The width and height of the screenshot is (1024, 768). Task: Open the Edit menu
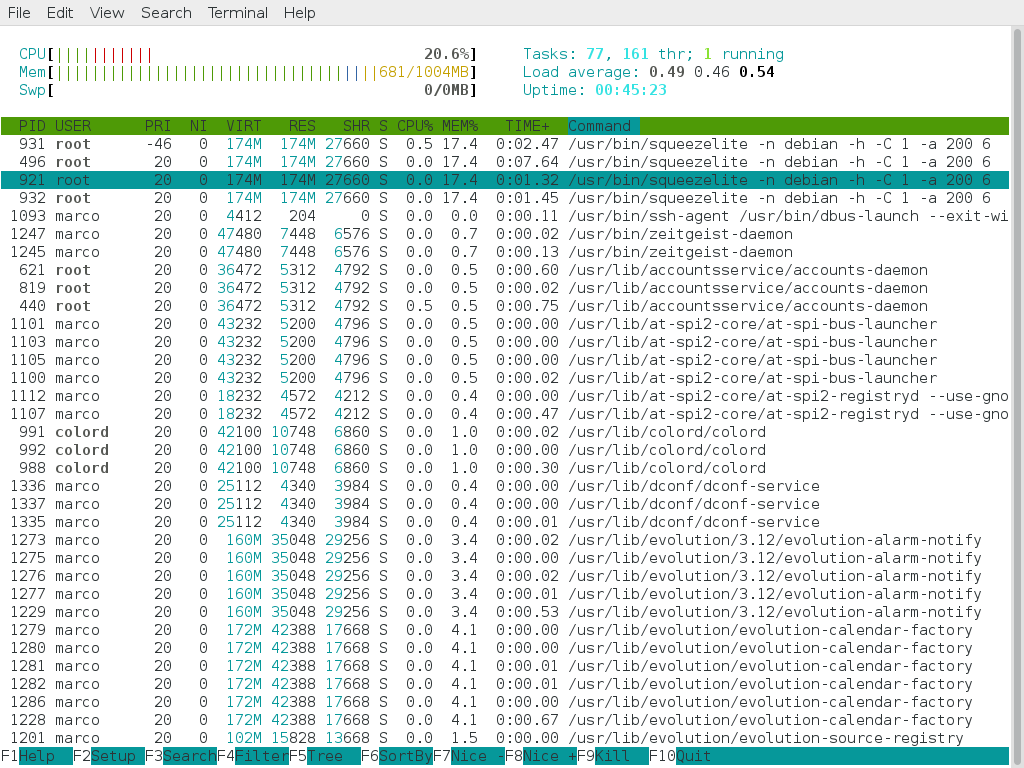click(x=59, y=13)
